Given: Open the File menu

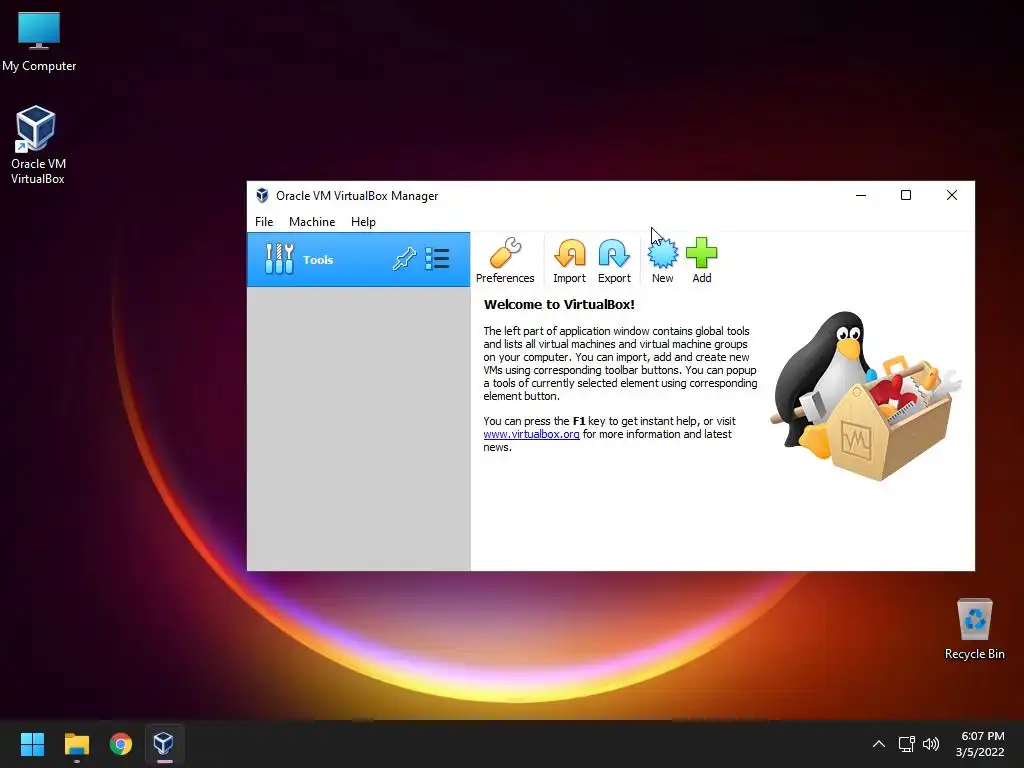Looking at the screenshot, I should [x=264, y=221].
